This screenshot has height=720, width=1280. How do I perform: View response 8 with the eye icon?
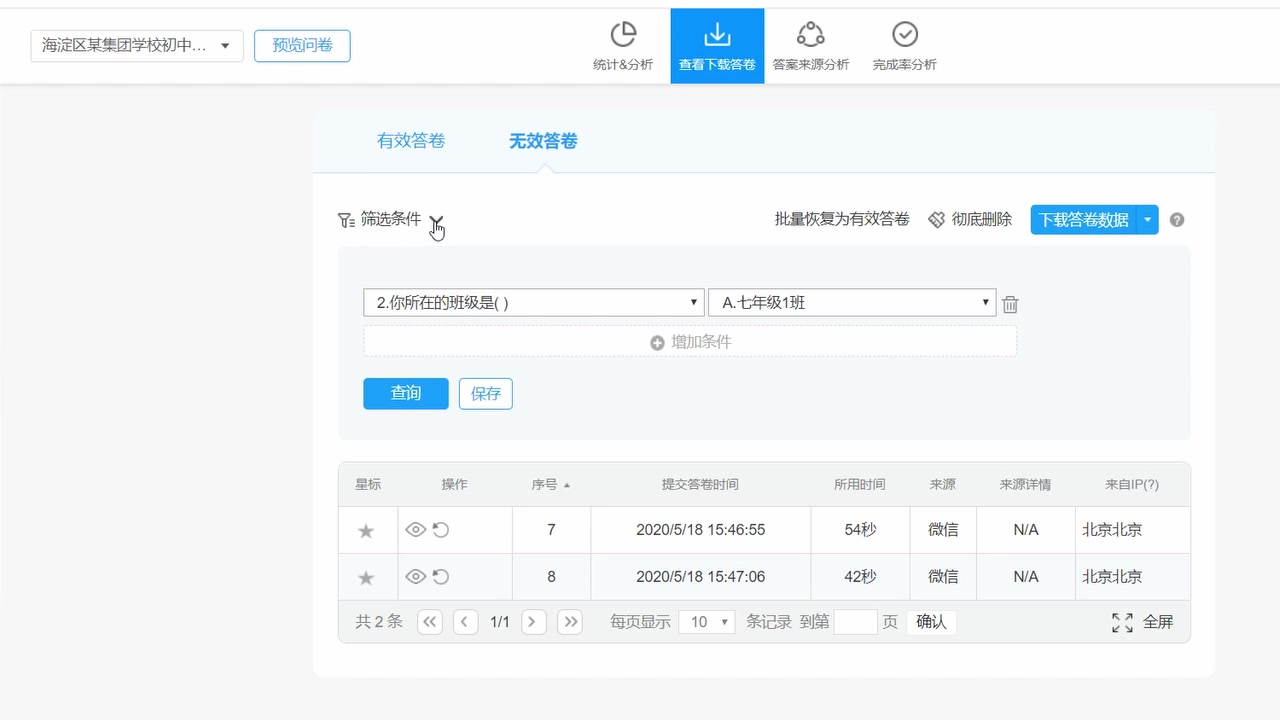click(416, 577)
